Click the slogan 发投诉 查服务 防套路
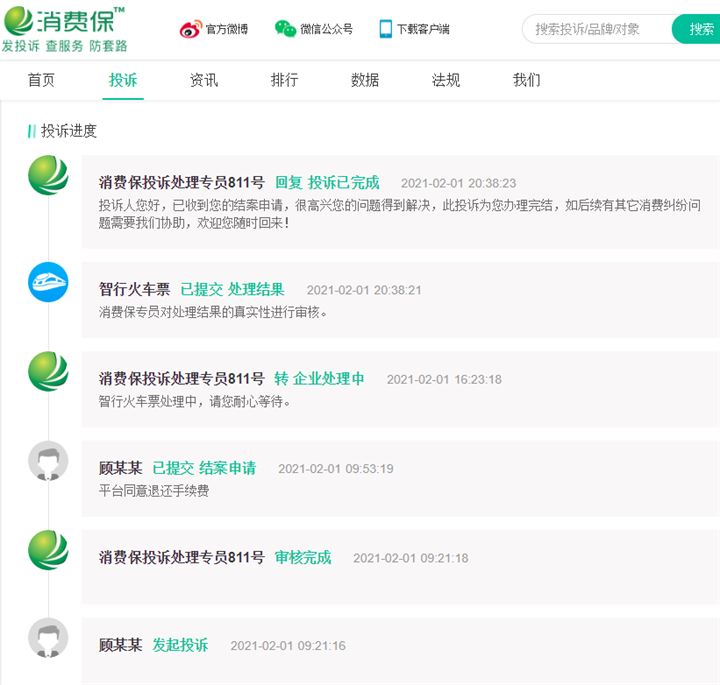 64,46
